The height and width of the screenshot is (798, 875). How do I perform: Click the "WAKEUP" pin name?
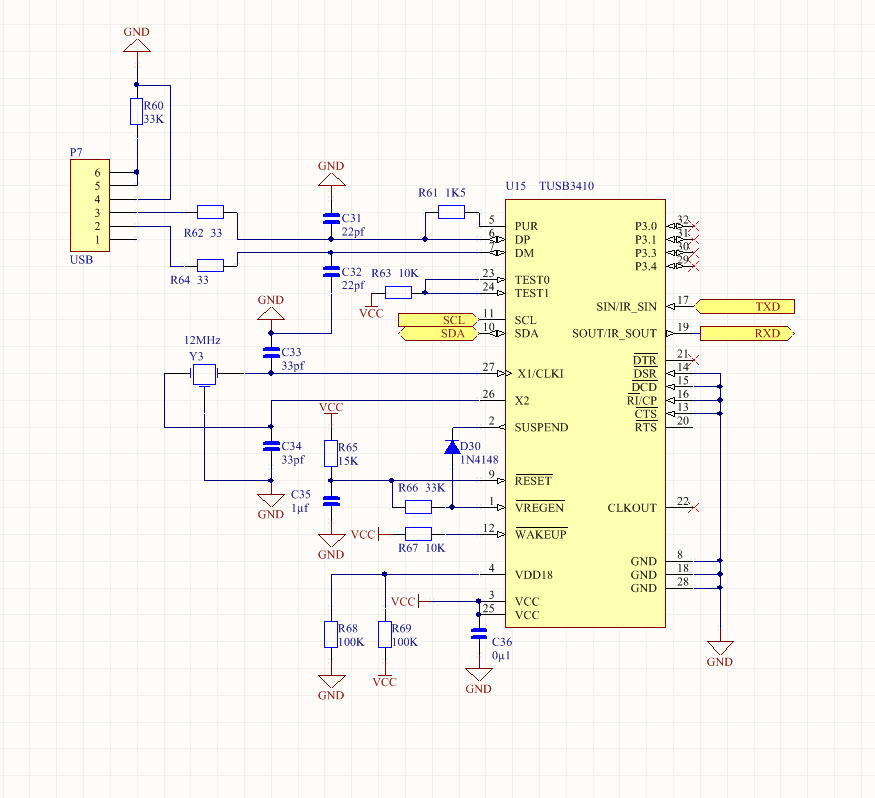(541, 535)
